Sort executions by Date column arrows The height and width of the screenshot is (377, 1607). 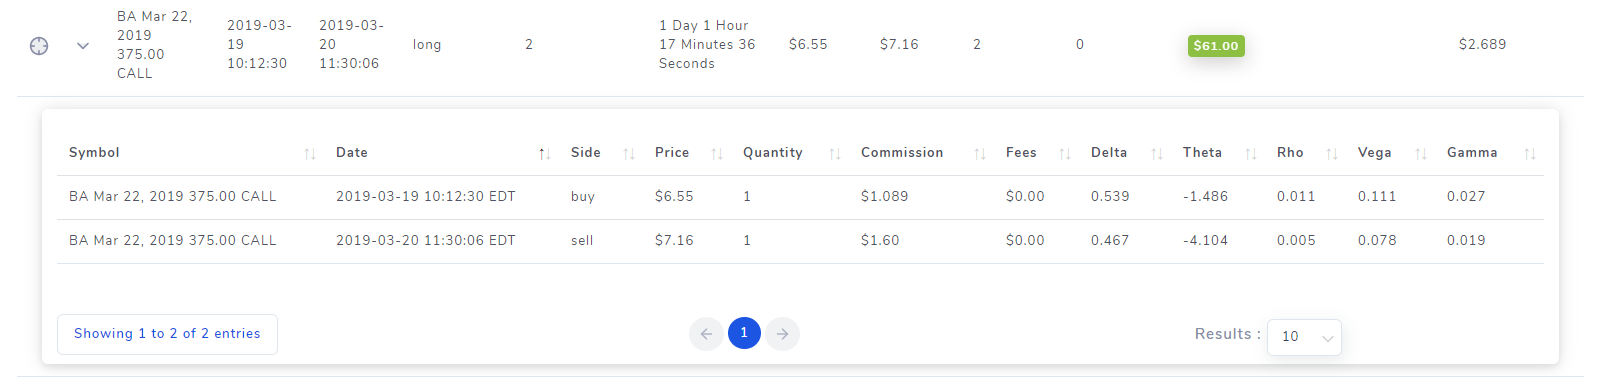tap(544, 153)
